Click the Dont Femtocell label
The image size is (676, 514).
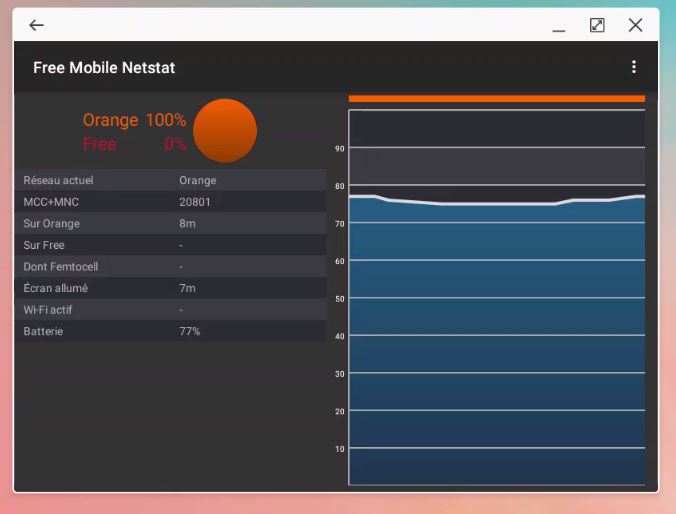pyautogui.click(x=61, y=266)
